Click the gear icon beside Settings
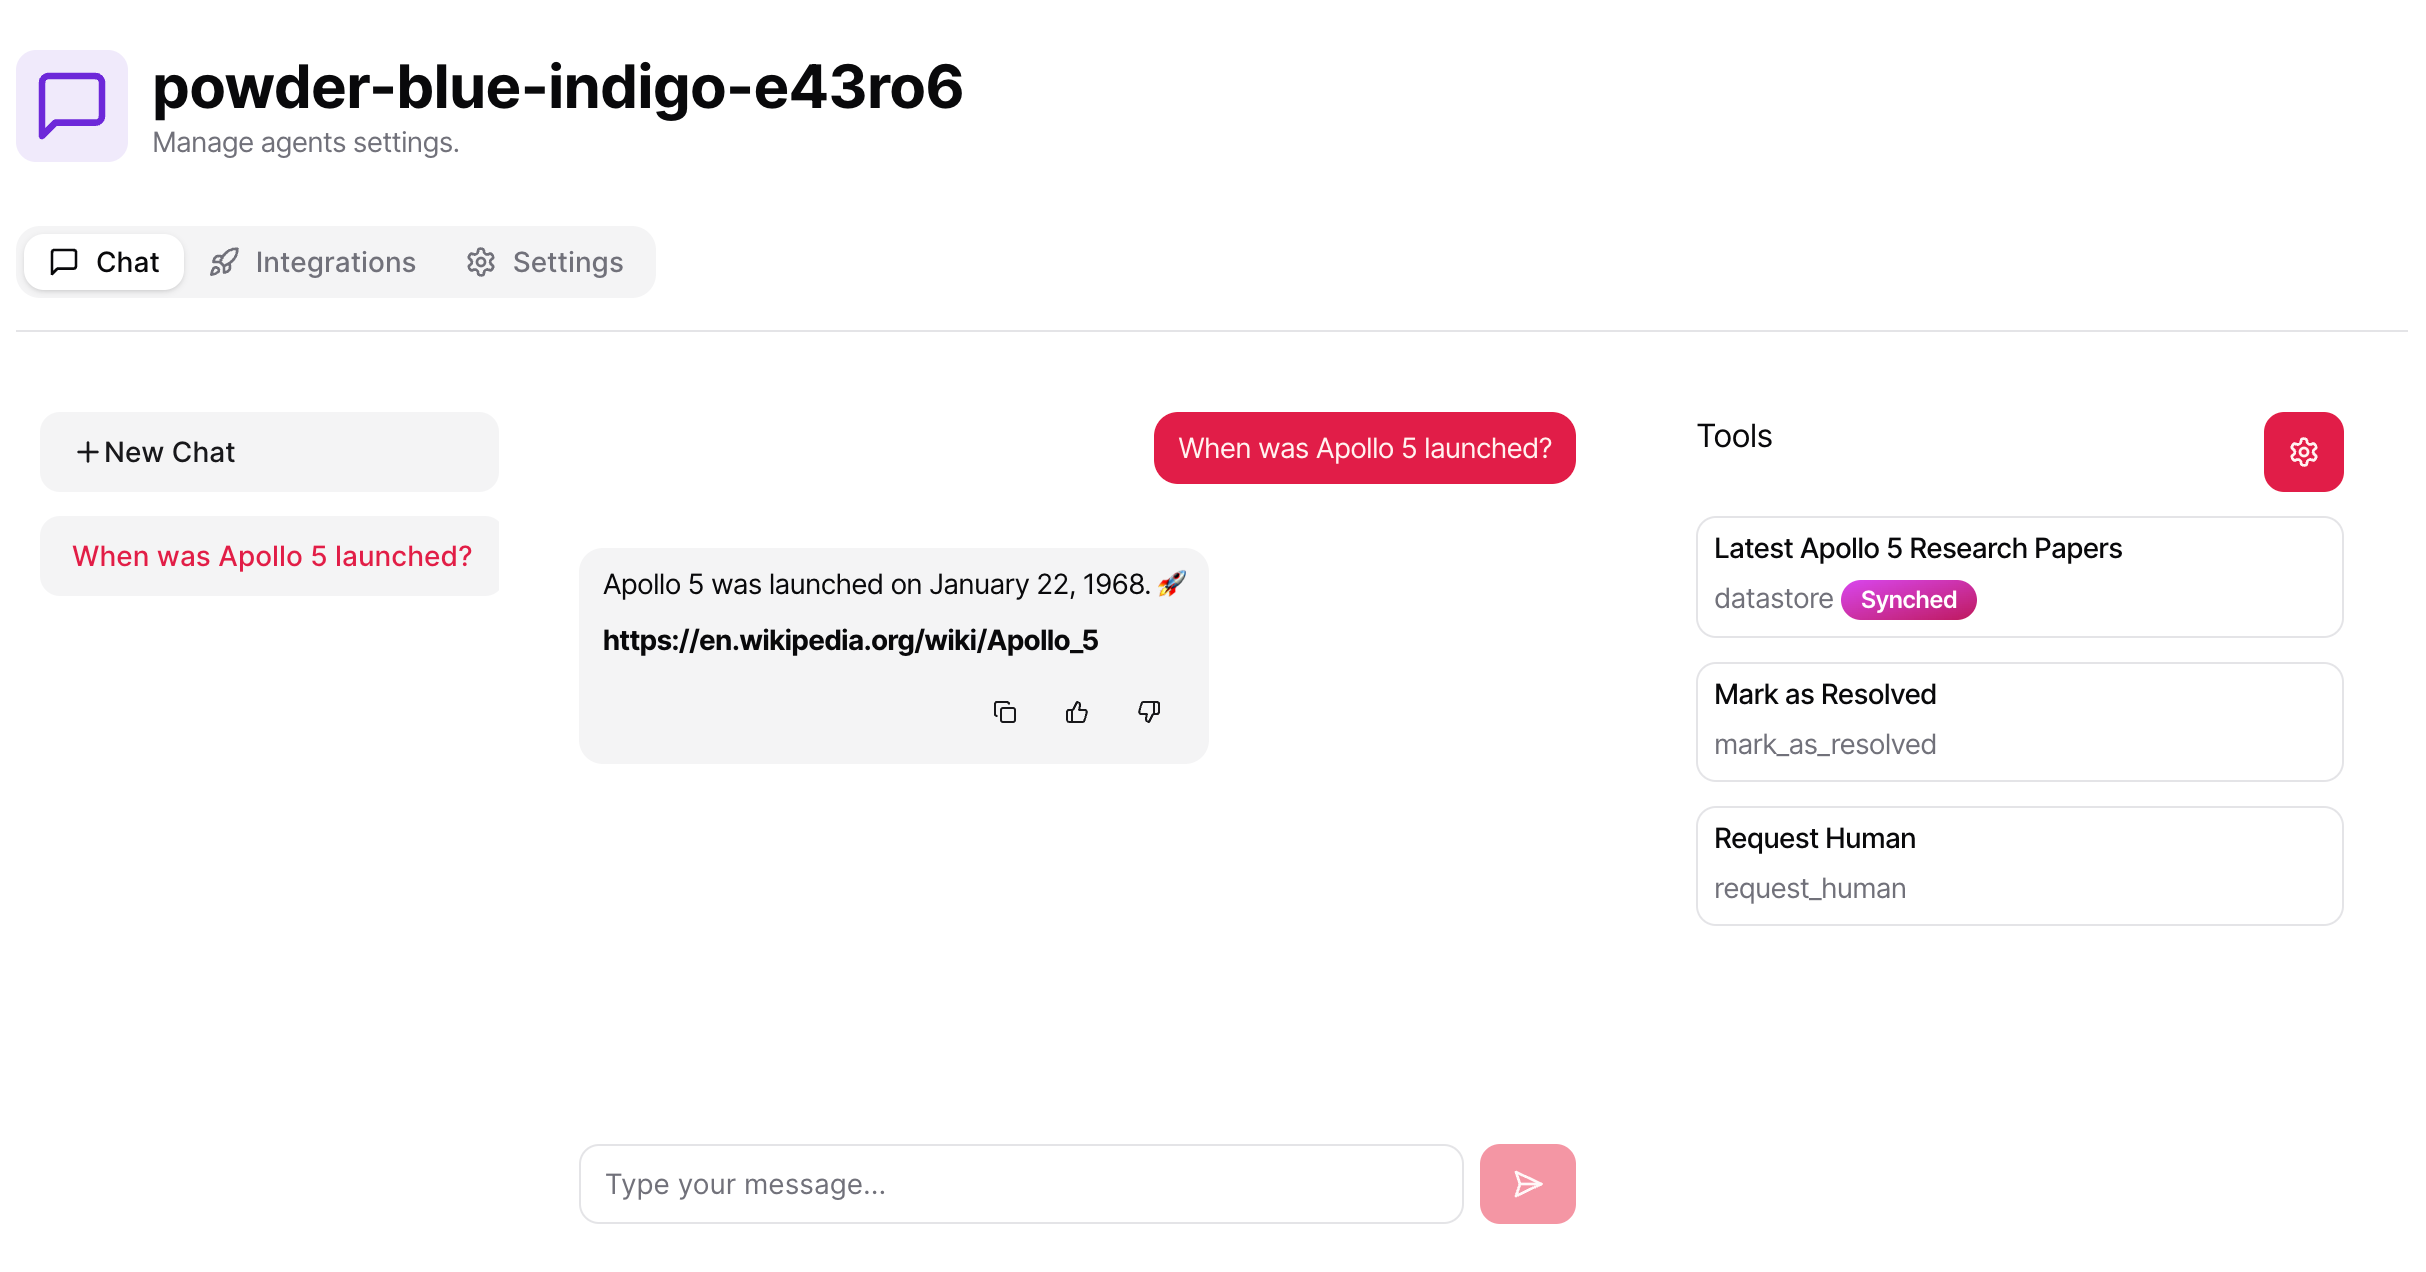2426x1272 pixels. coord(481,262)
